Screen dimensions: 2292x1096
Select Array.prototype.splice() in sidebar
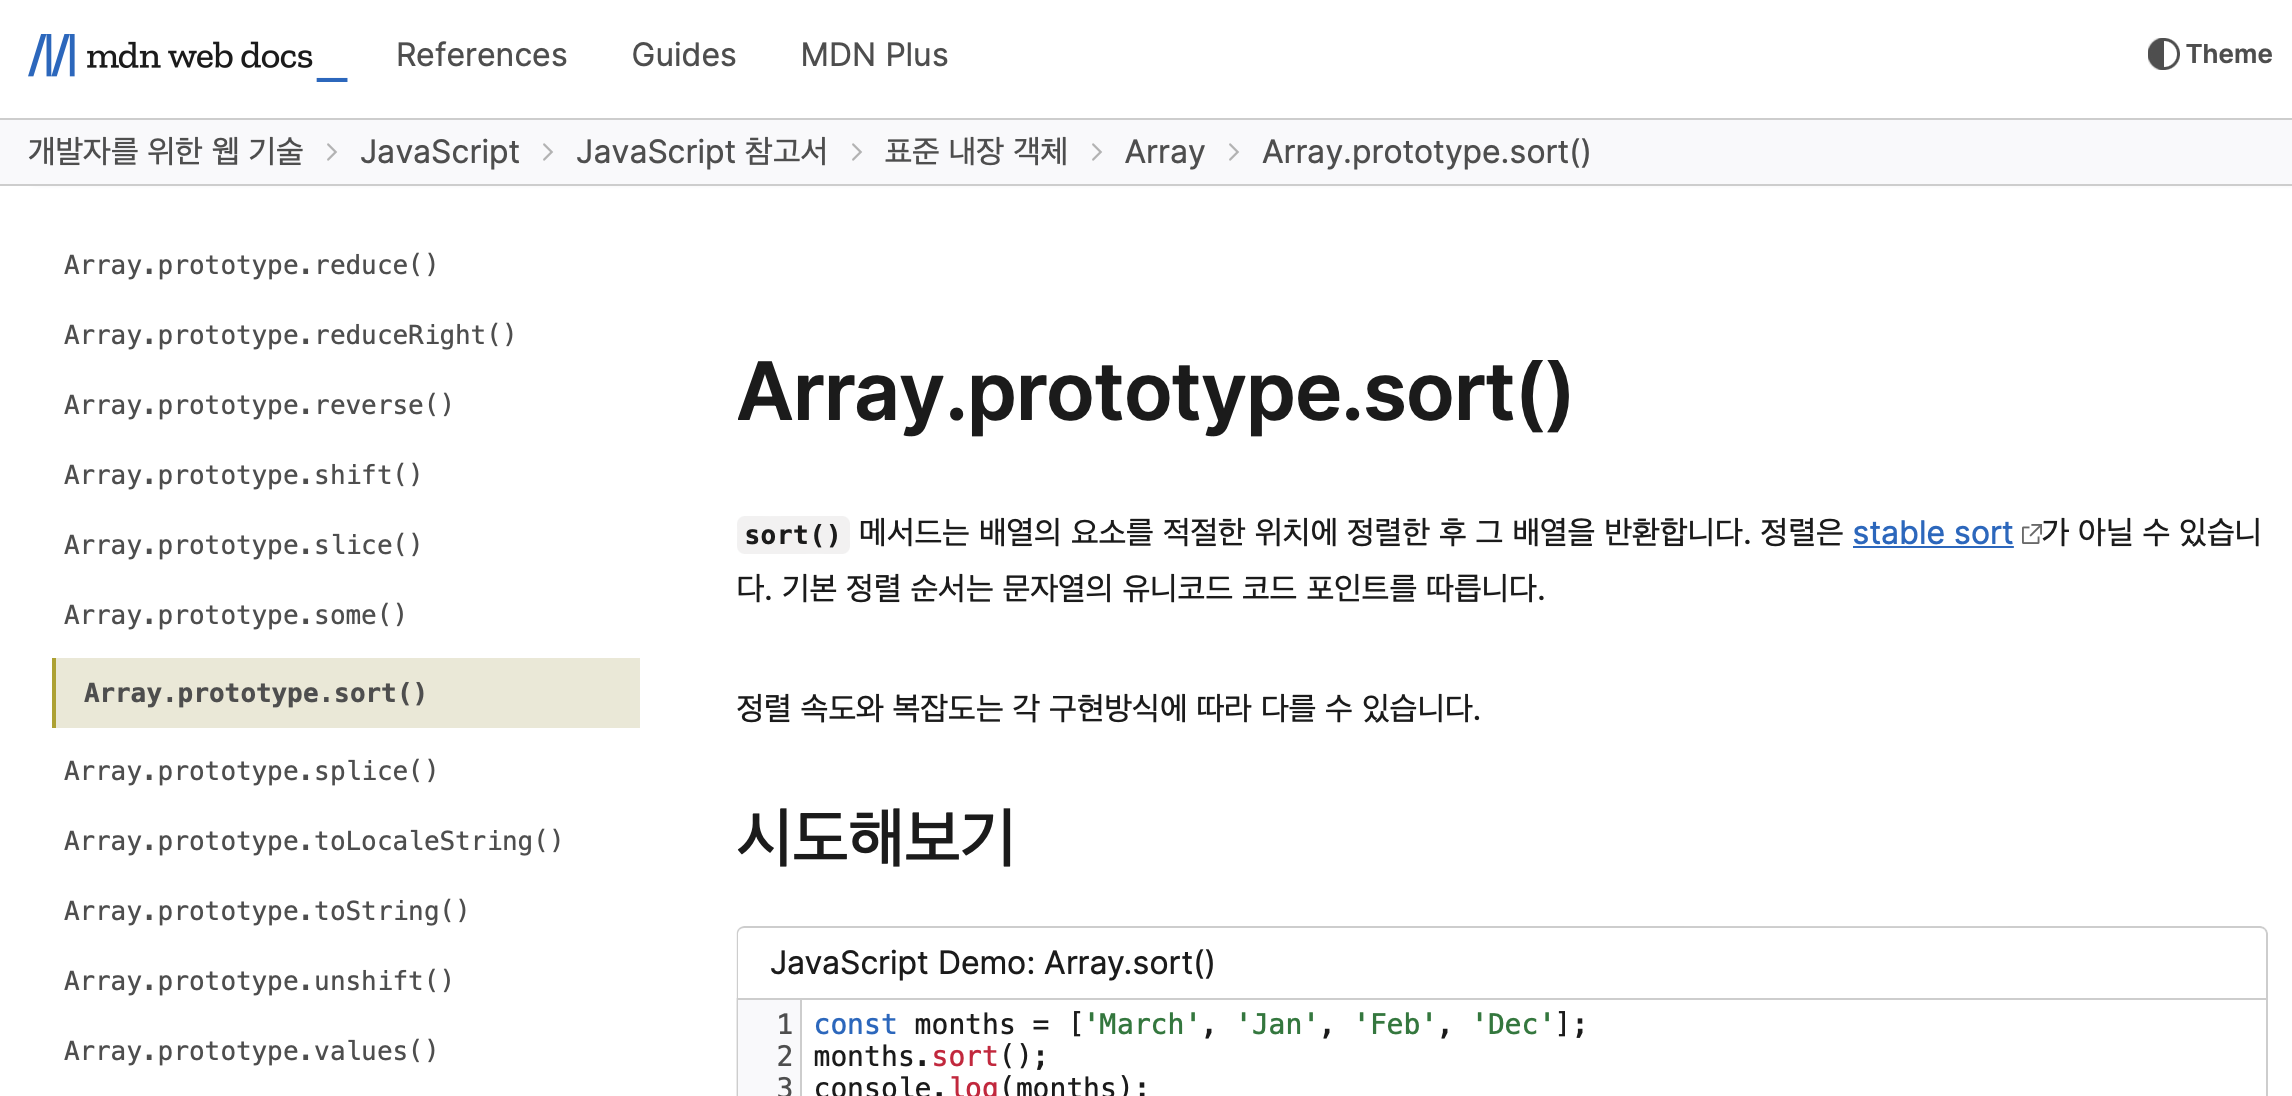click(x=251, y=771)
